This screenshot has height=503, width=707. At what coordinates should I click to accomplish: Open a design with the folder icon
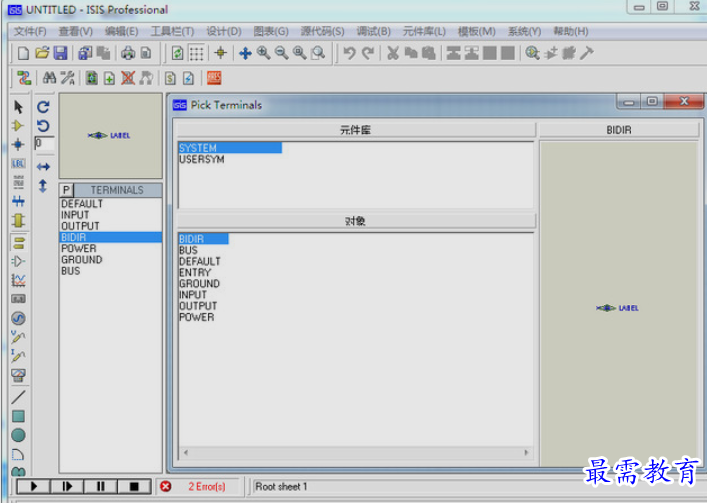[x=42, y=53]
